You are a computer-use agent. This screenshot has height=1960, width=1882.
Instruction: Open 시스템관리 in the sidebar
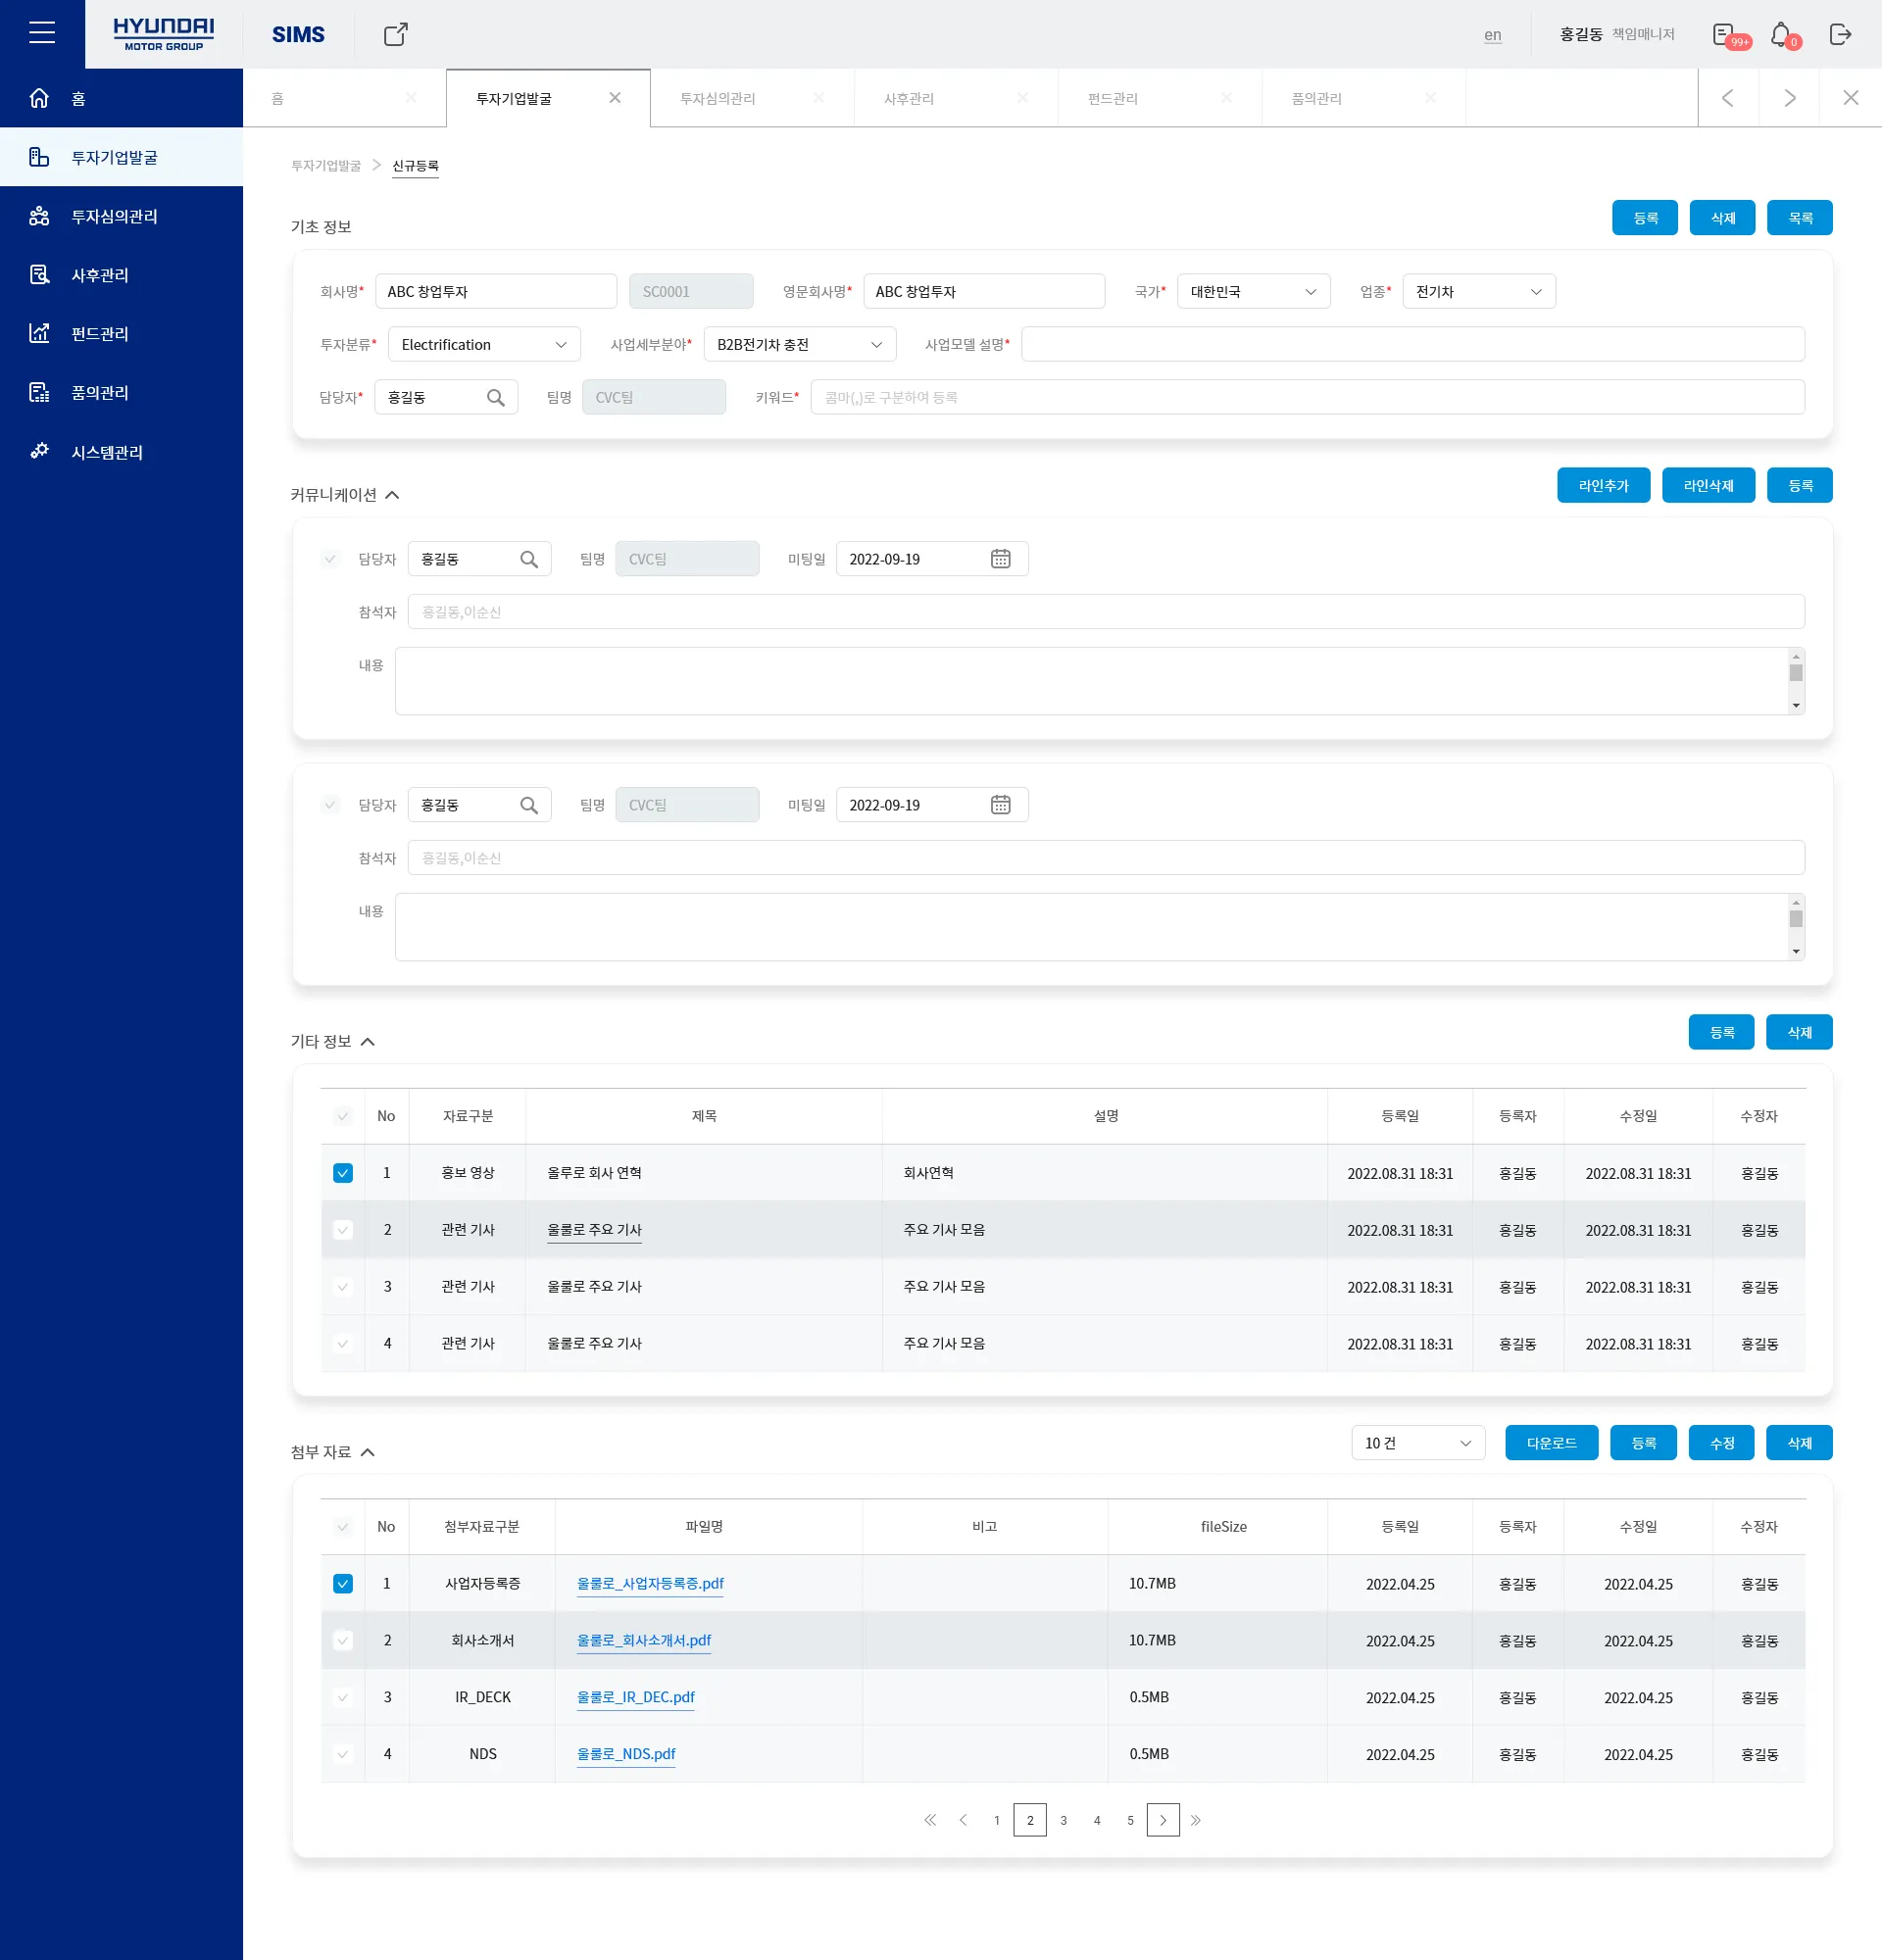pyautogui.click(x=121, y=452)
